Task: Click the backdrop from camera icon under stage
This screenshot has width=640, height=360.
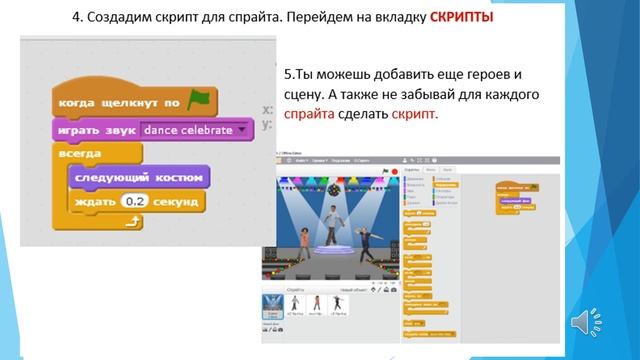Action: click(281, 329)
